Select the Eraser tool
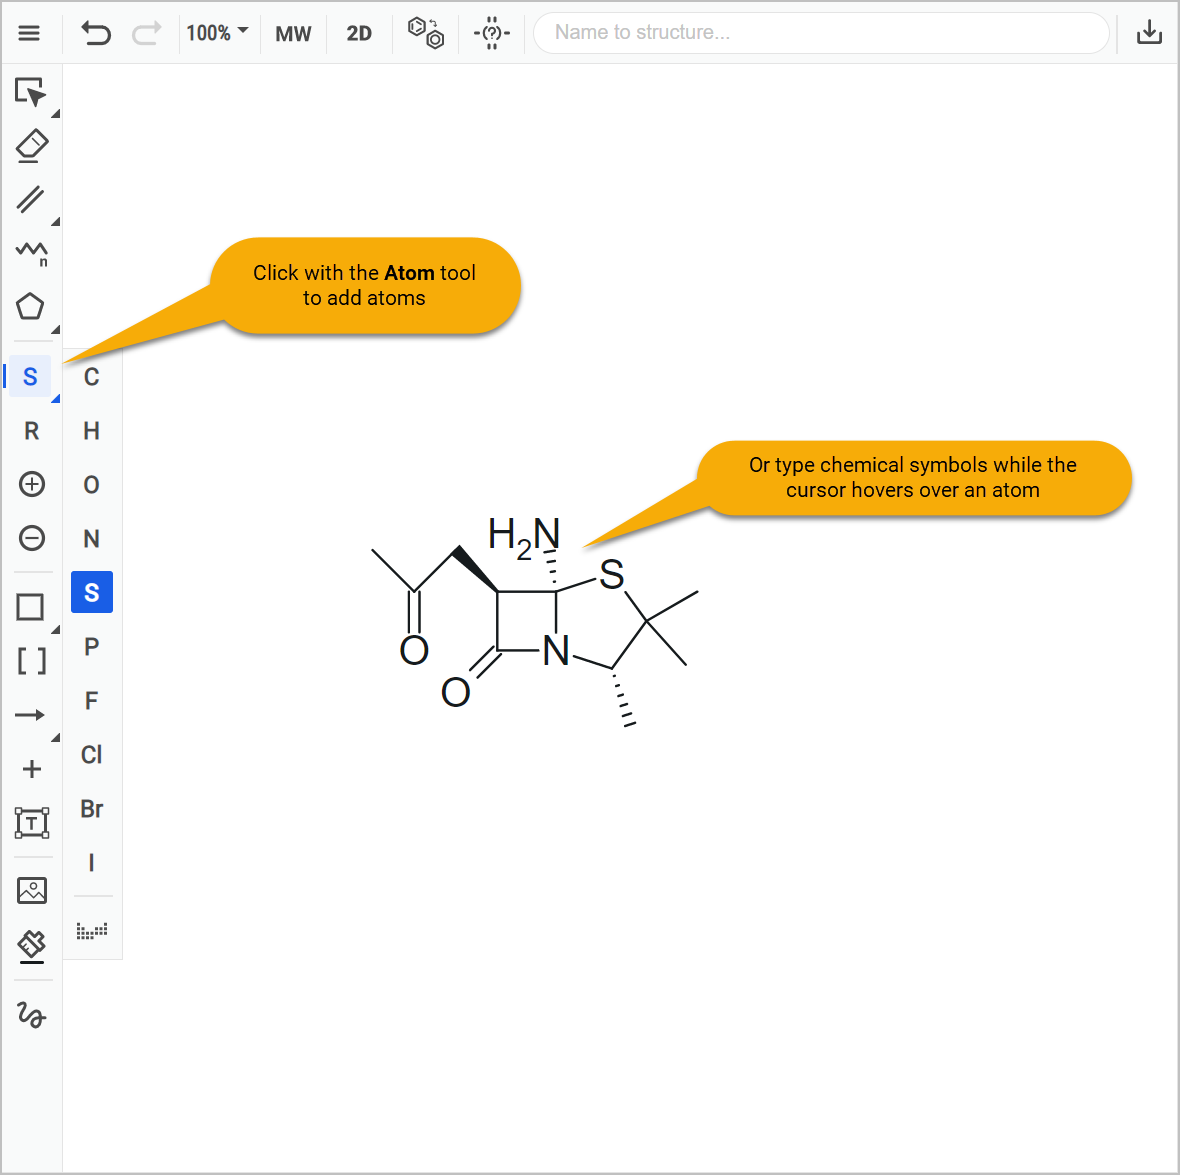 [x=31, y=146]
